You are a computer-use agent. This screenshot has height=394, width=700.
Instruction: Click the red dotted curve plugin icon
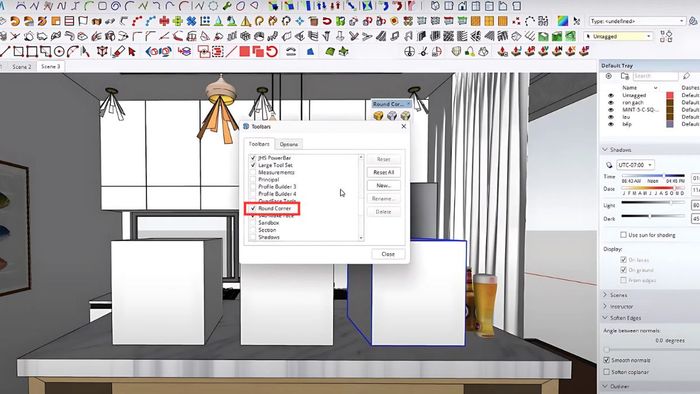pos(138,21)
